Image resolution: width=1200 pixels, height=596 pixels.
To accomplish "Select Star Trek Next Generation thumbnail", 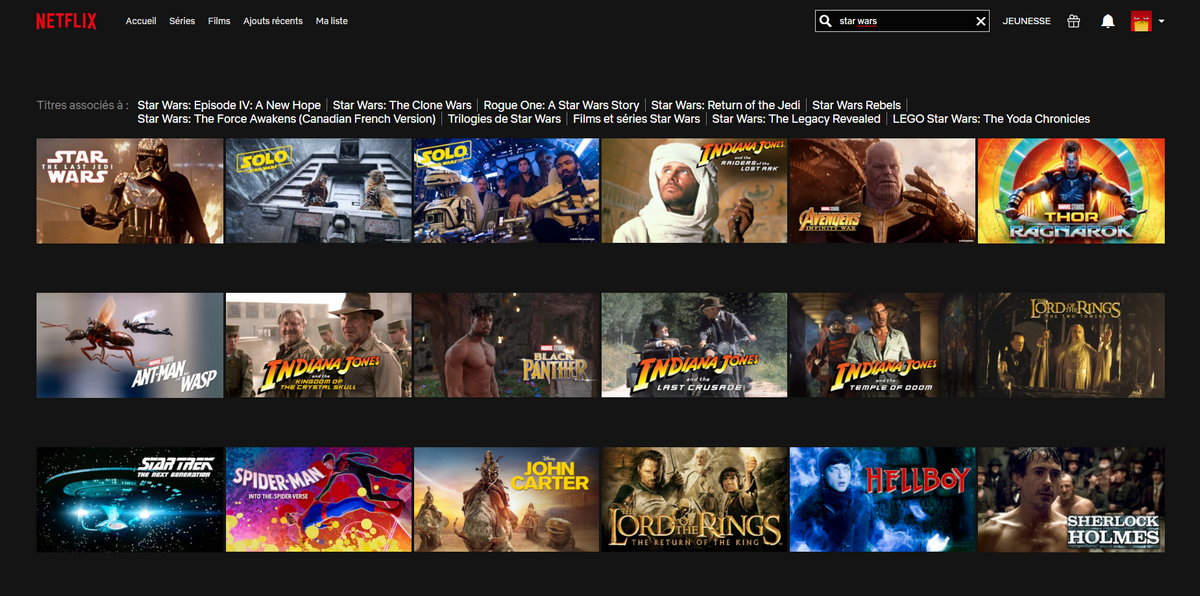I will (x=130, y=499).
